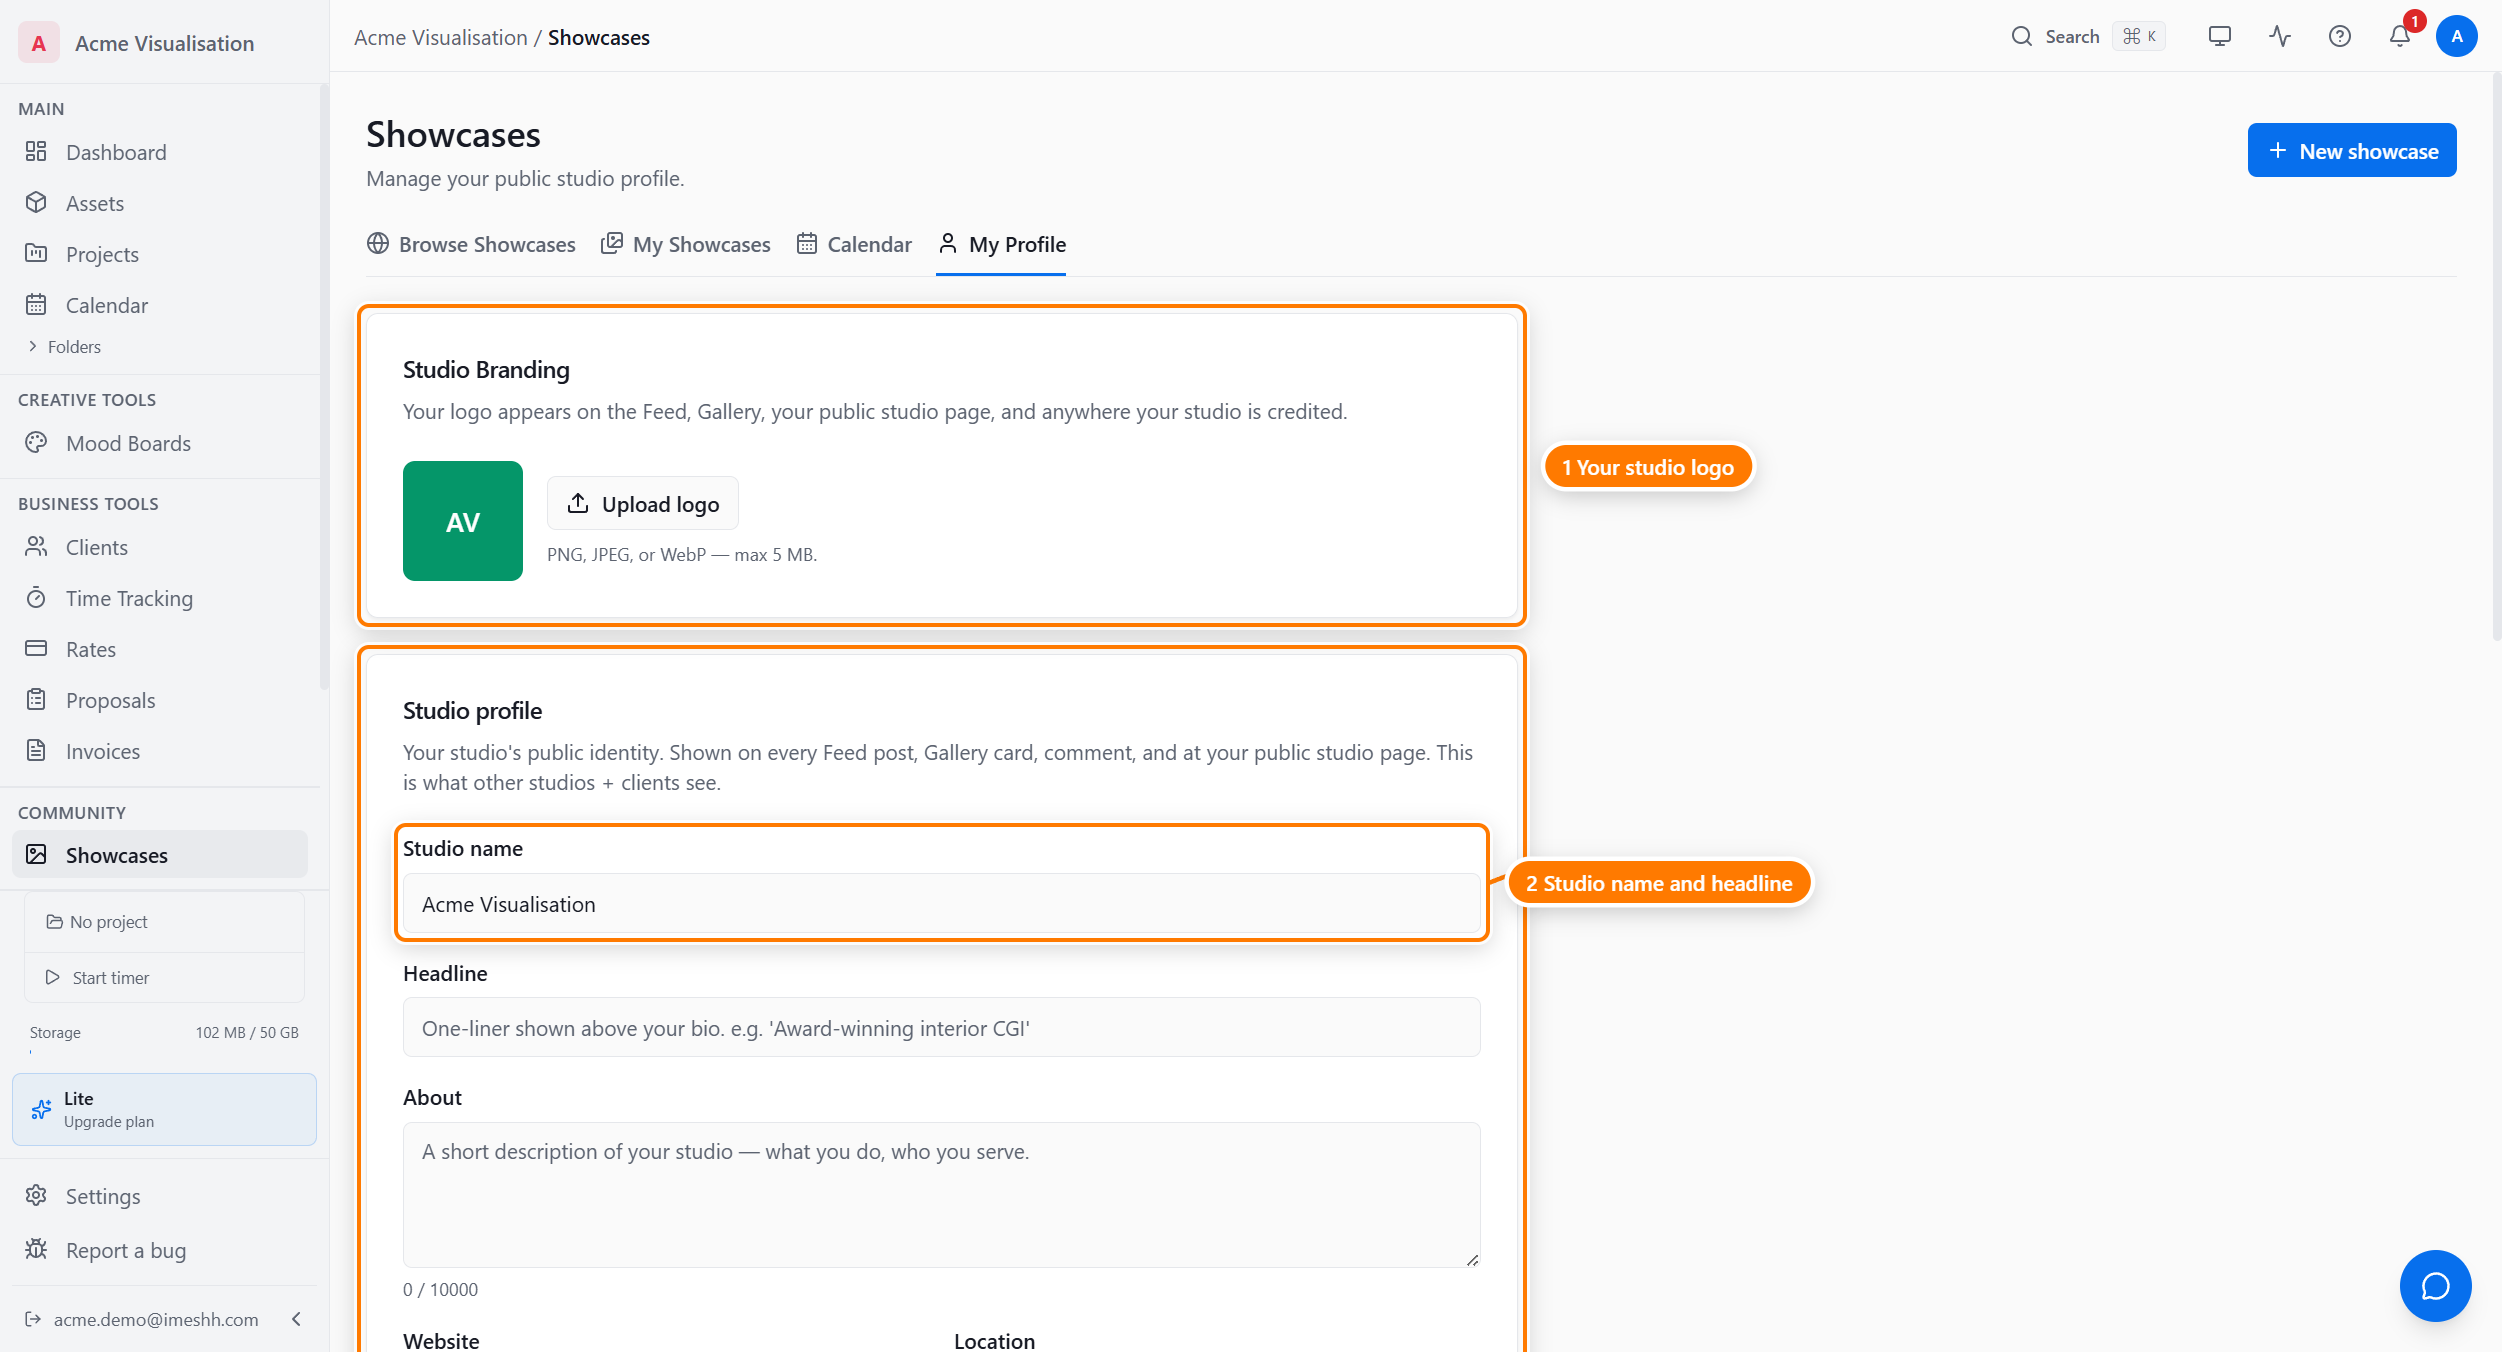Focus the About textarea
The height and width of the screenshot is (1352, 2502).
(x=942, y=1195)
